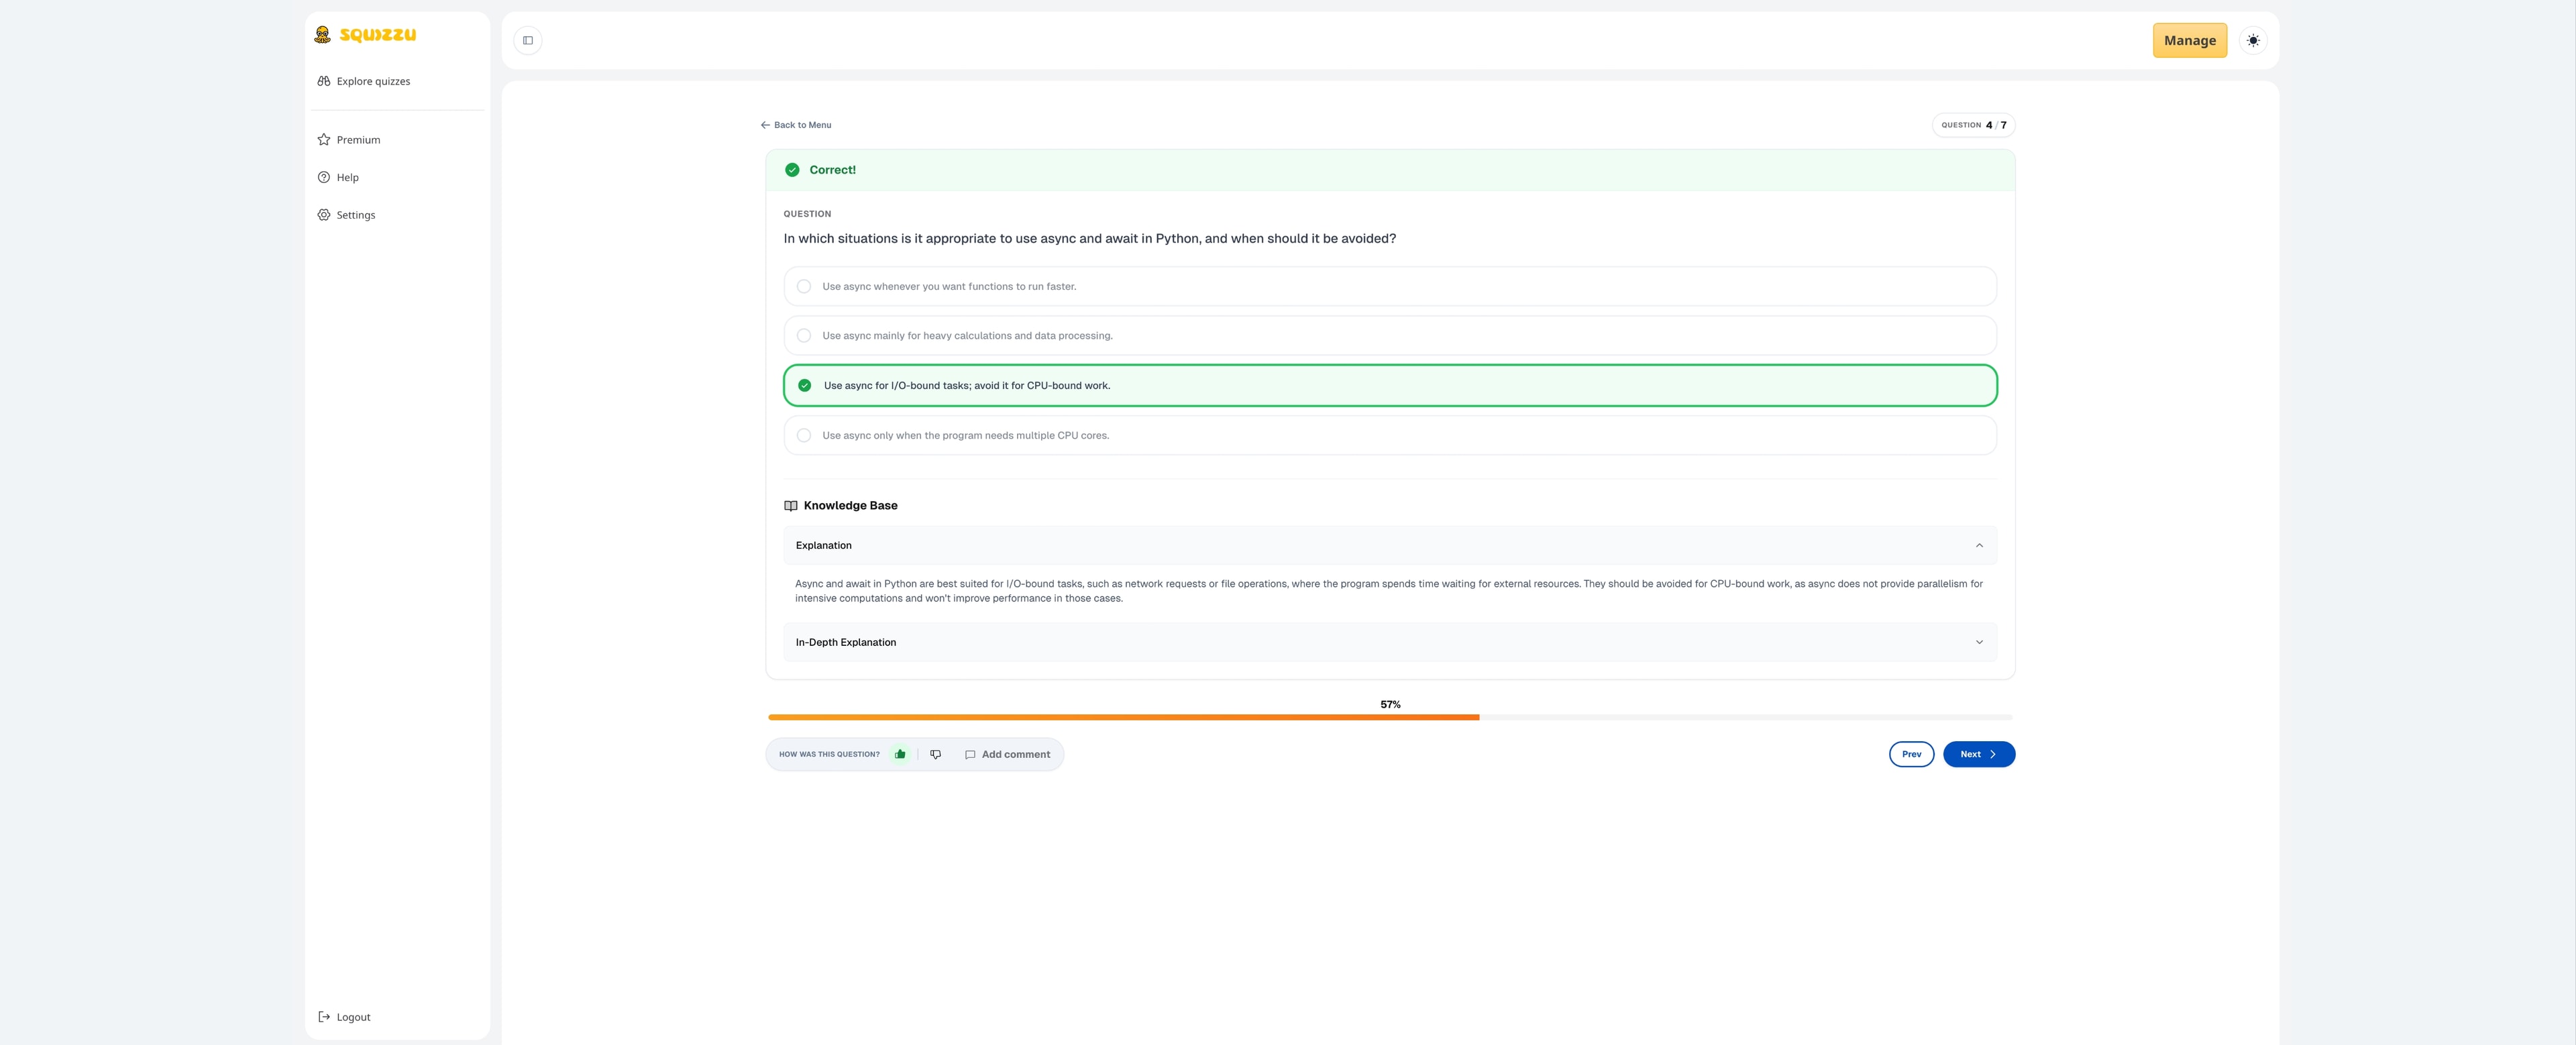Click the In-Depth Explanation chevron arrow
Image resolution: width=2576 pixels, height=1045 pixels.
(1979, 643)
